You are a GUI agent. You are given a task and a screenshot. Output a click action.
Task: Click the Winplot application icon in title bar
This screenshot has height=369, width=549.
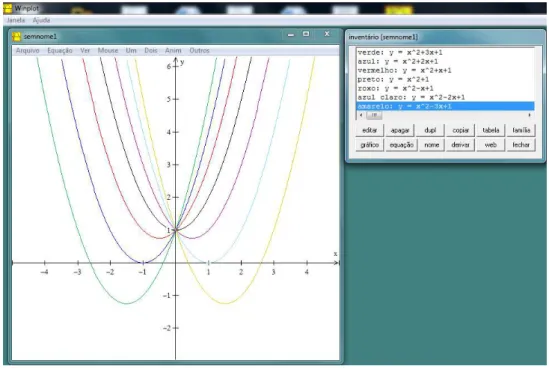point(8,8)
